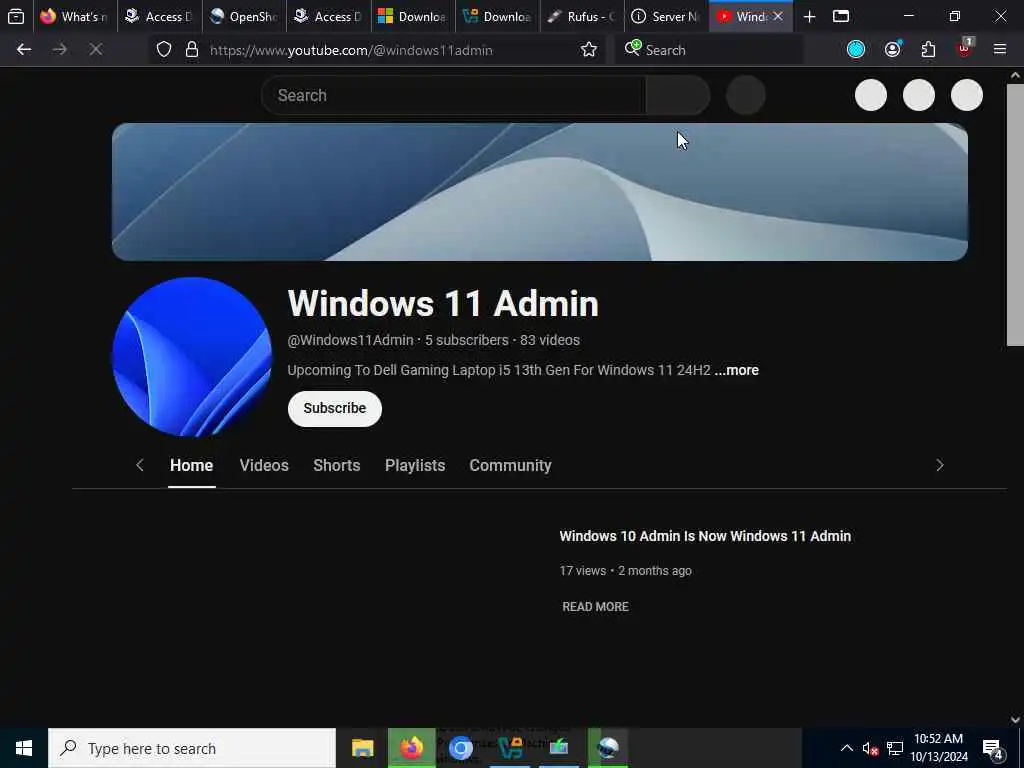Stop page loading with the X button
Image resolution: width=1024 pixels, height=768 pixels.
point(95,50)
